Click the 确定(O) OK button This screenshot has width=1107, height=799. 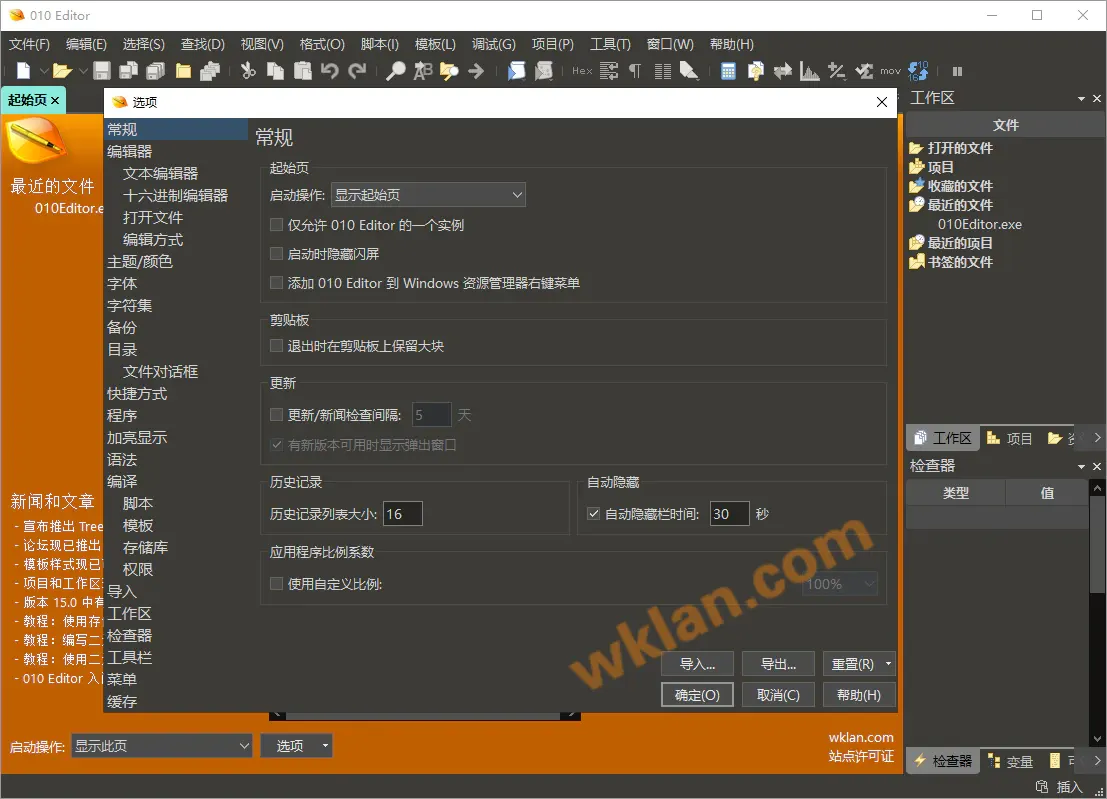coord(697,695)
